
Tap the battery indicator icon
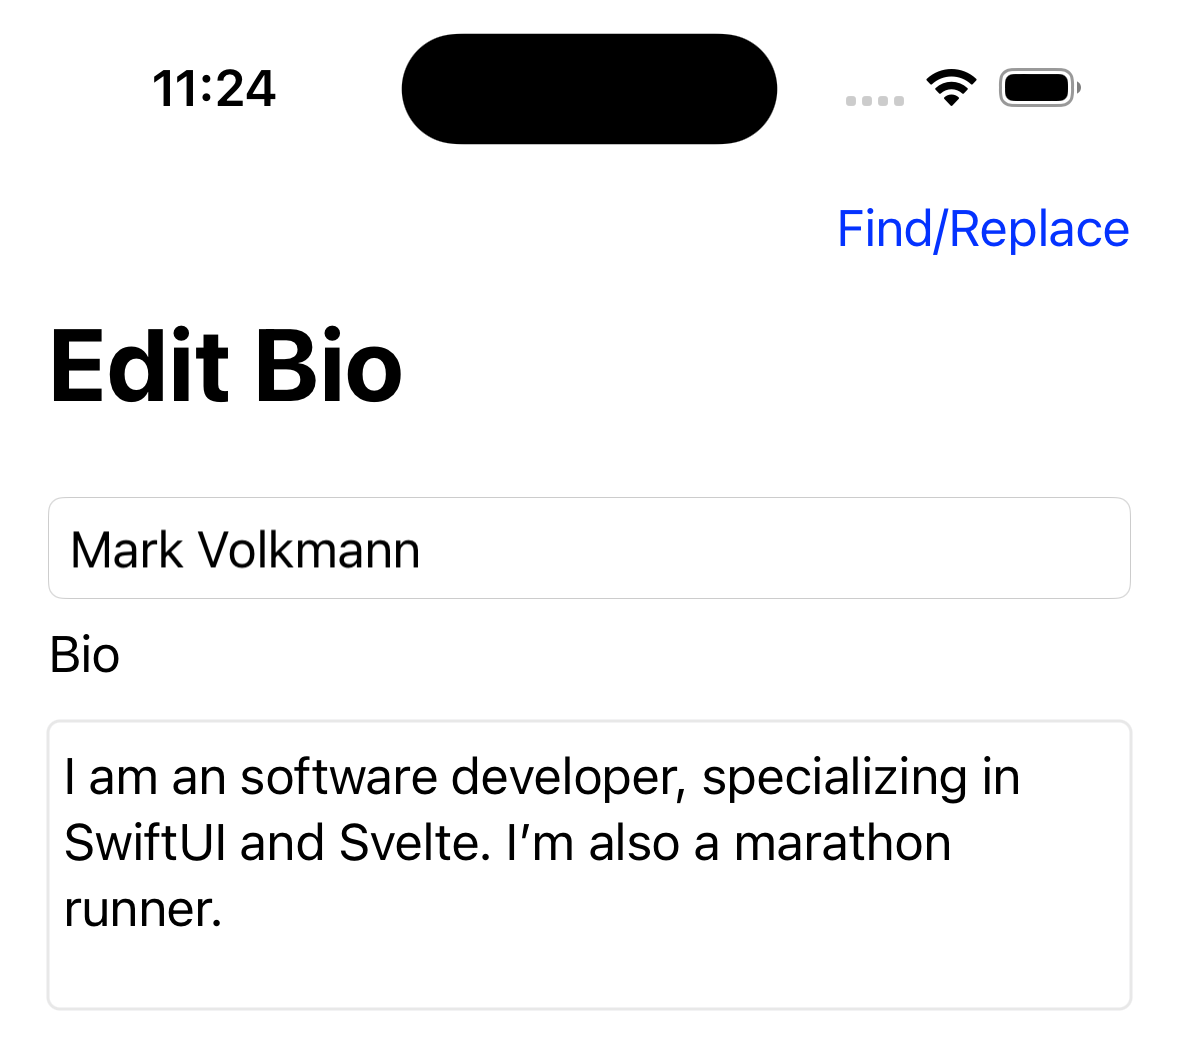[1039, 88]
